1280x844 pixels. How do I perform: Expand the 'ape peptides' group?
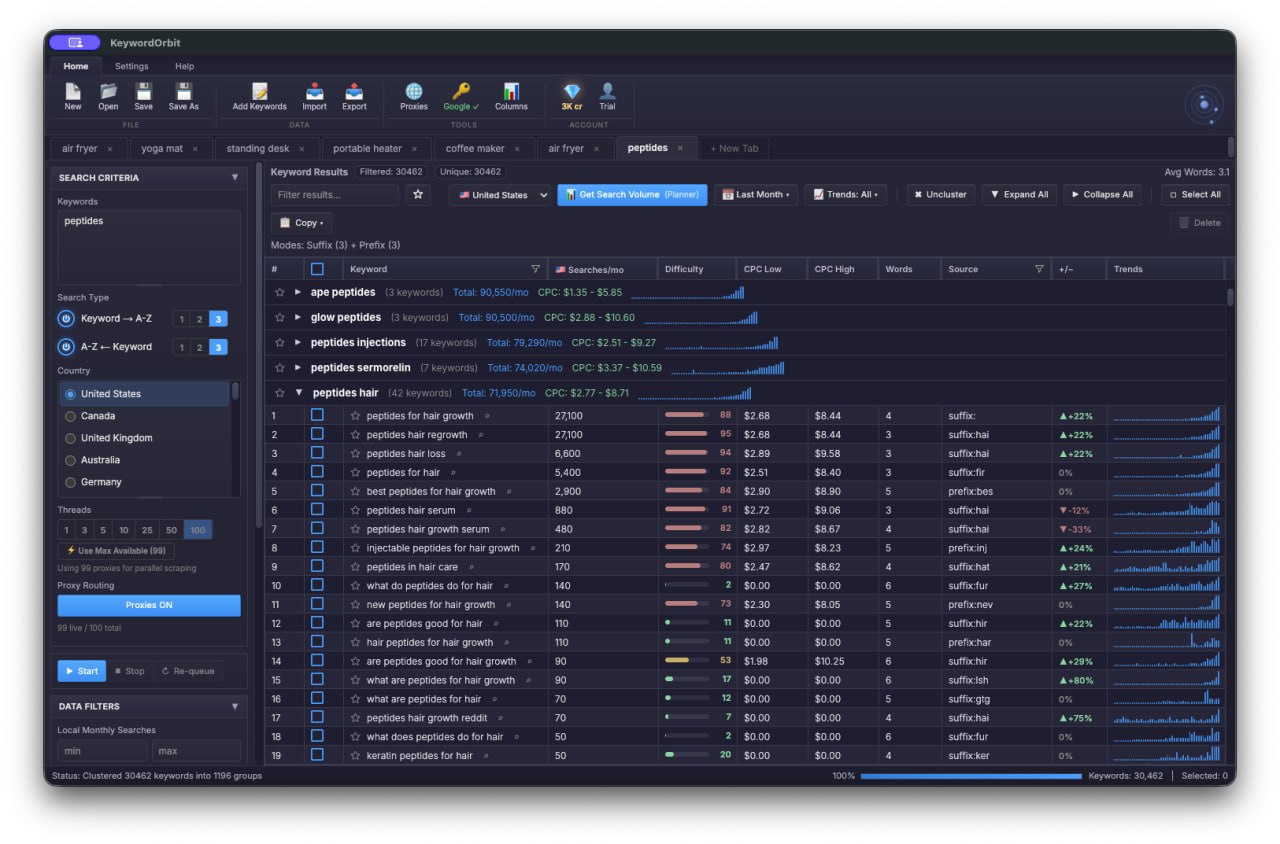298,292
